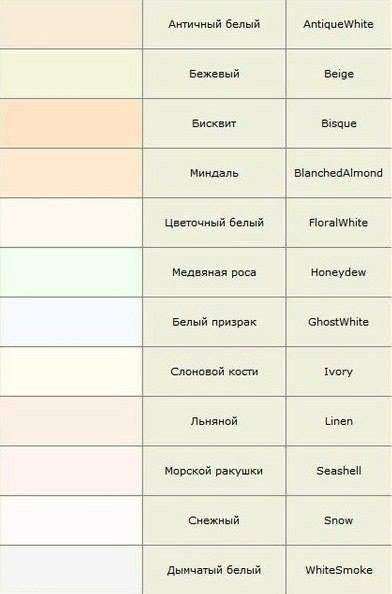Select the 'Медвяная роса' name cell
The image size is (392, 594).
214,272
